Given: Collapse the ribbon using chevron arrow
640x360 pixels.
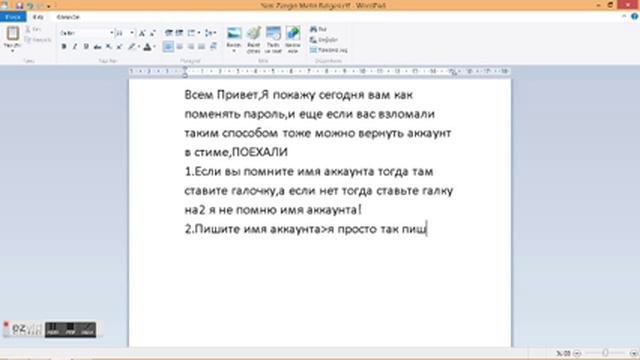Looking at the screenshot, I should point(624,16).
